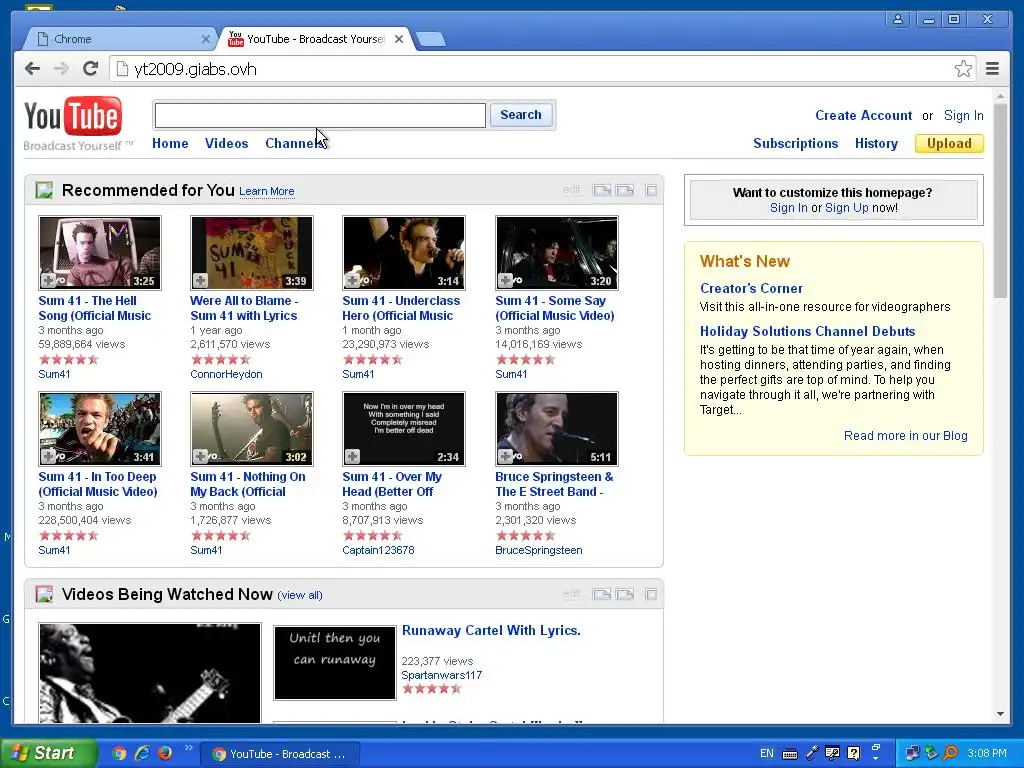Screen dimensions: 1024x768
Task: Open the Channels navigation link
Action: 294,143
